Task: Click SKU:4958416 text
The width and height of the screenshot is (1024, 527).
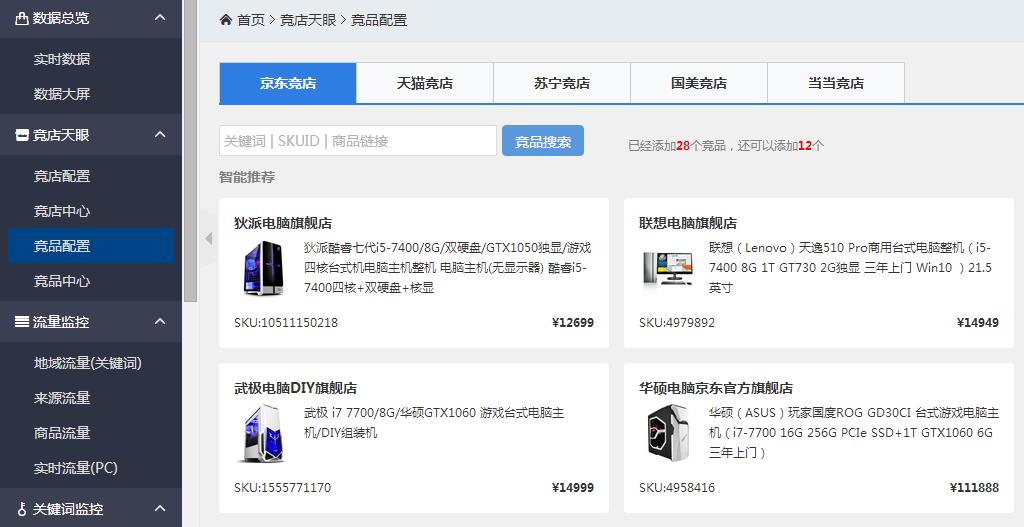Action: click(677, 488)
